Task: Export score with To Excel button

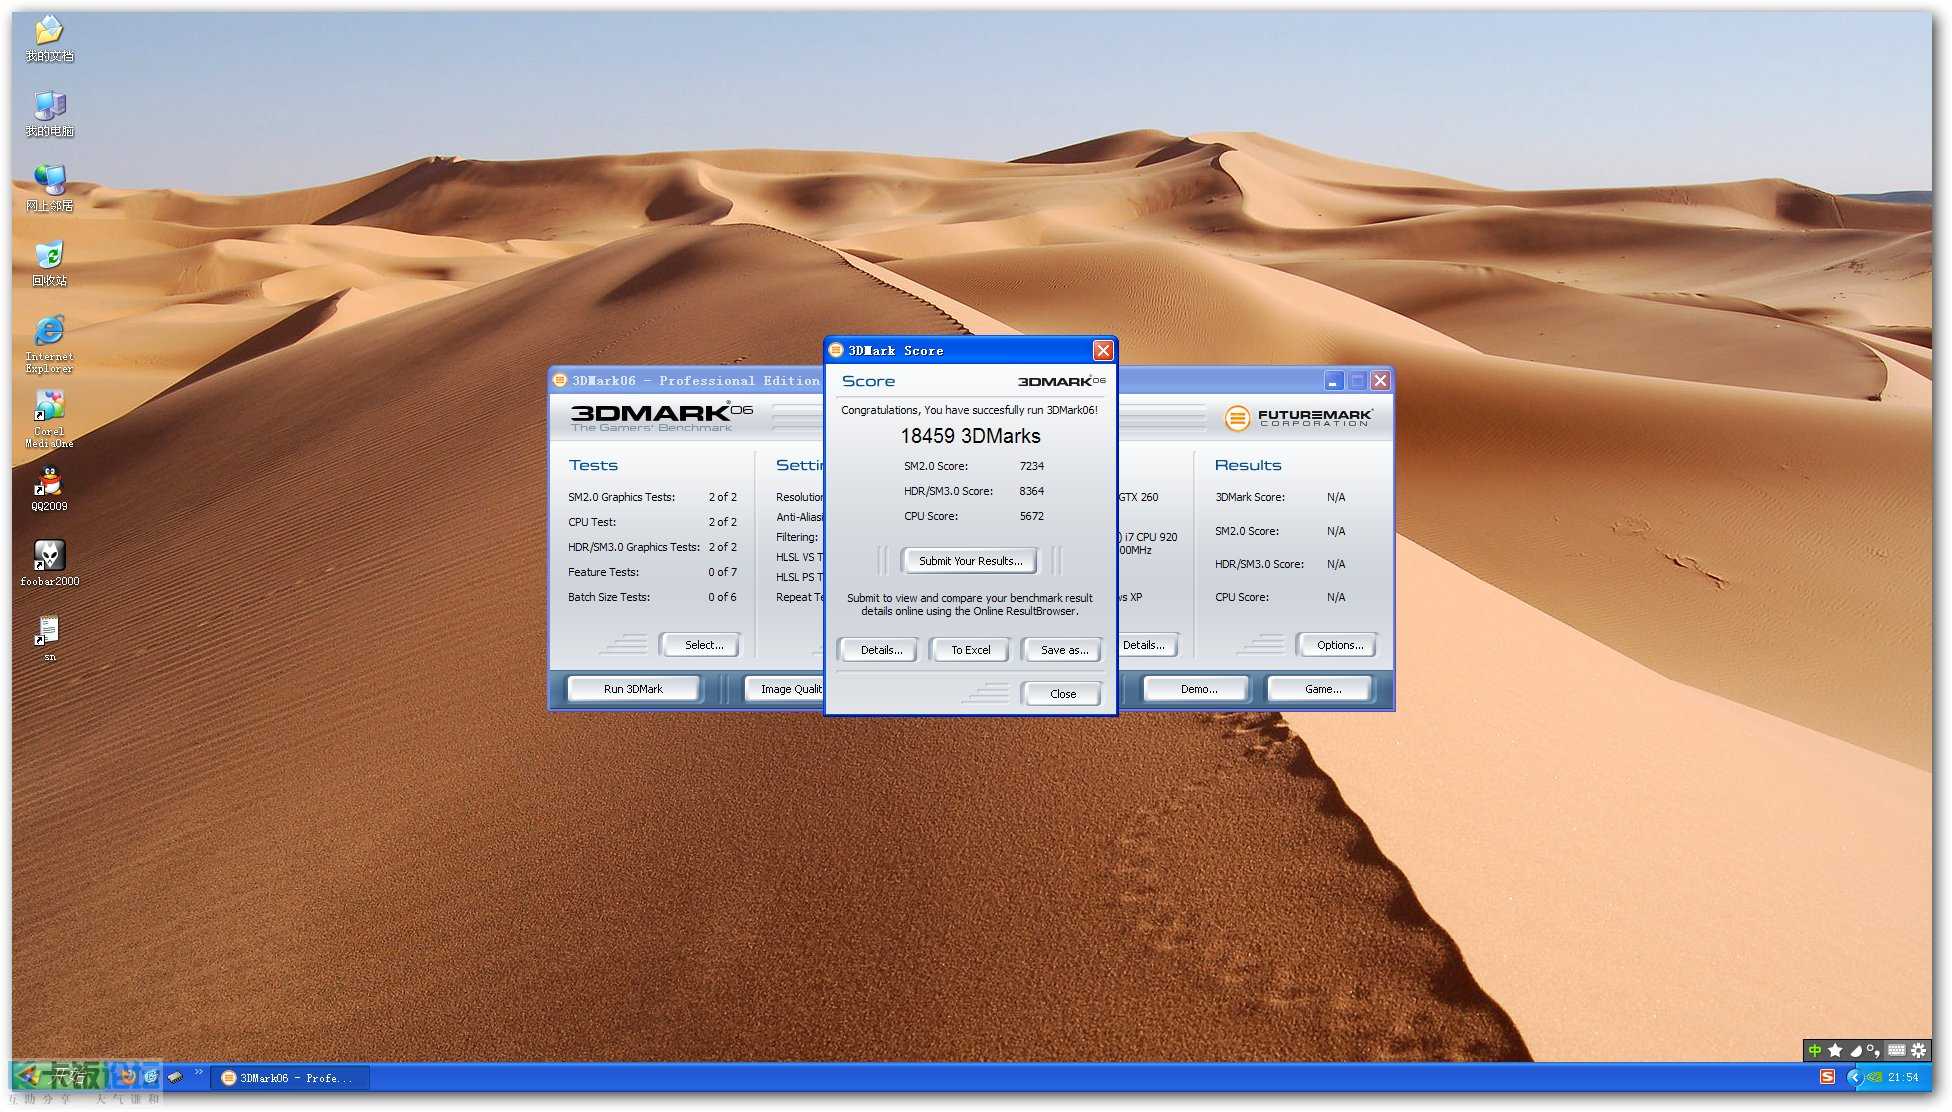Action: pos(970,650)
